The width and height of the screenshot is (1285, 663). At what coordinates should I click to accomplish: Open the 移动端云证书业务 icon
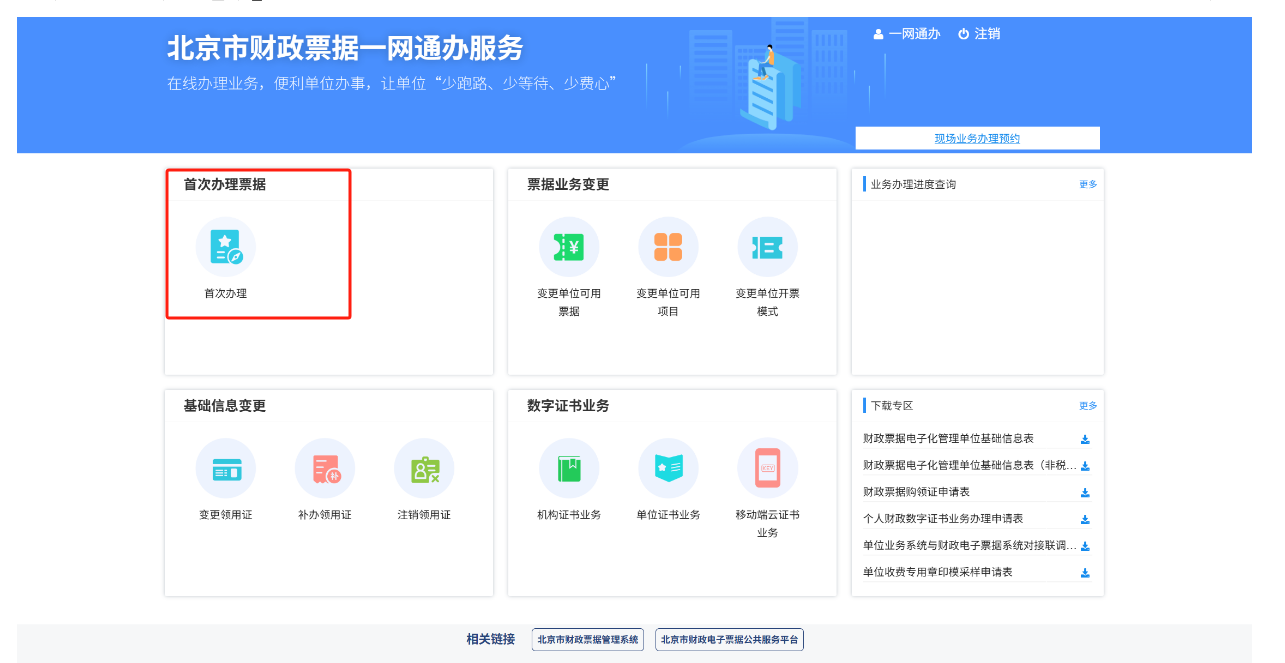tap(767, 468)
